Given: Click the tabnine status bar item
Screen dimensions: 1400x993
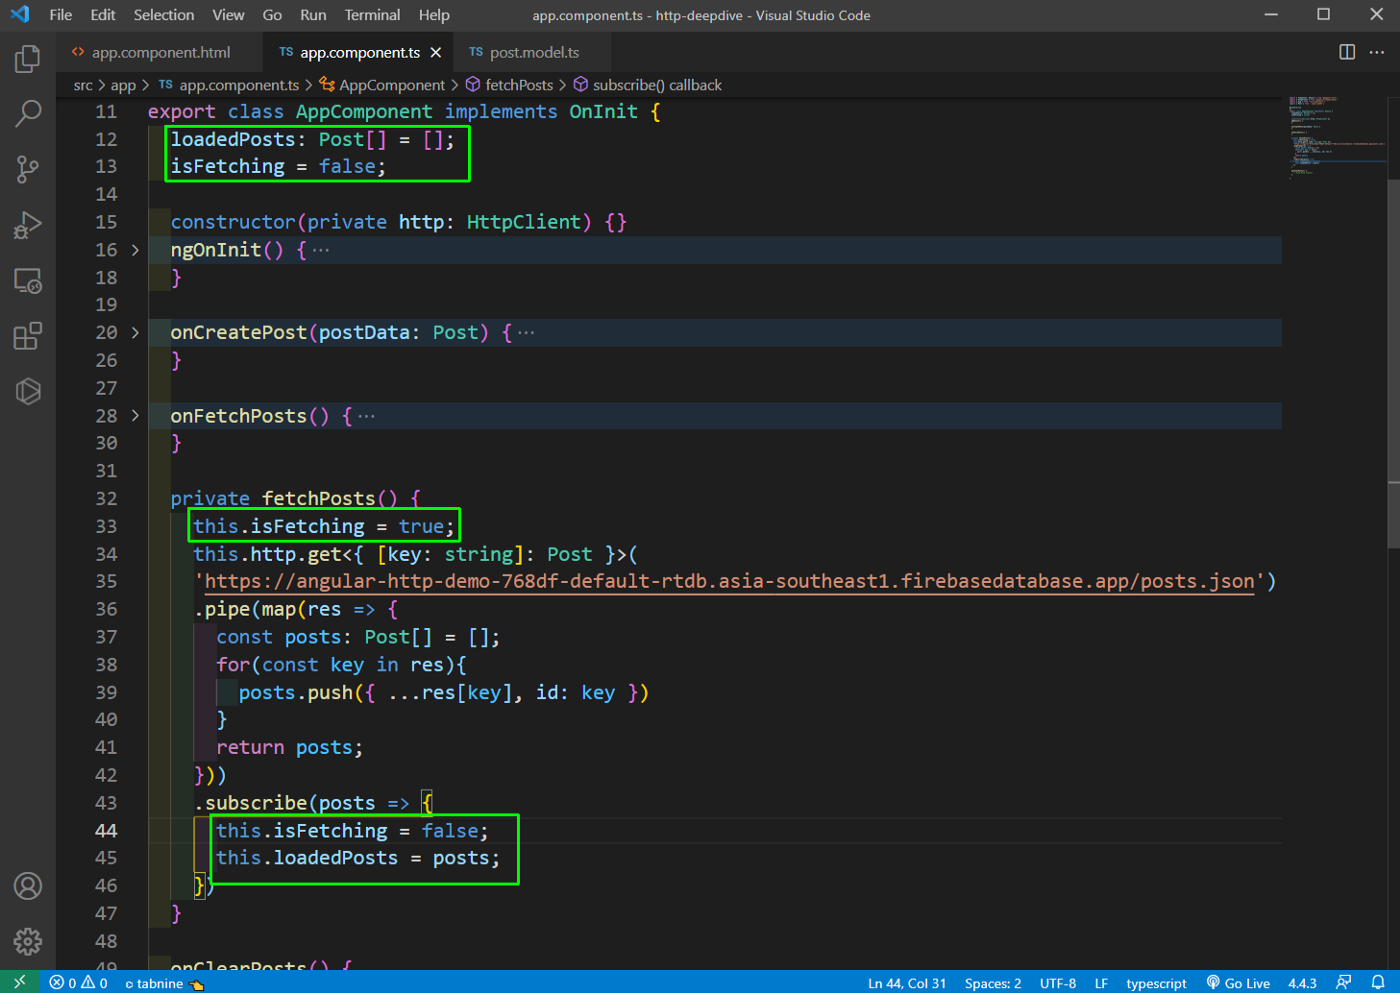Looking at the screenshot, I should click(164, 983).
